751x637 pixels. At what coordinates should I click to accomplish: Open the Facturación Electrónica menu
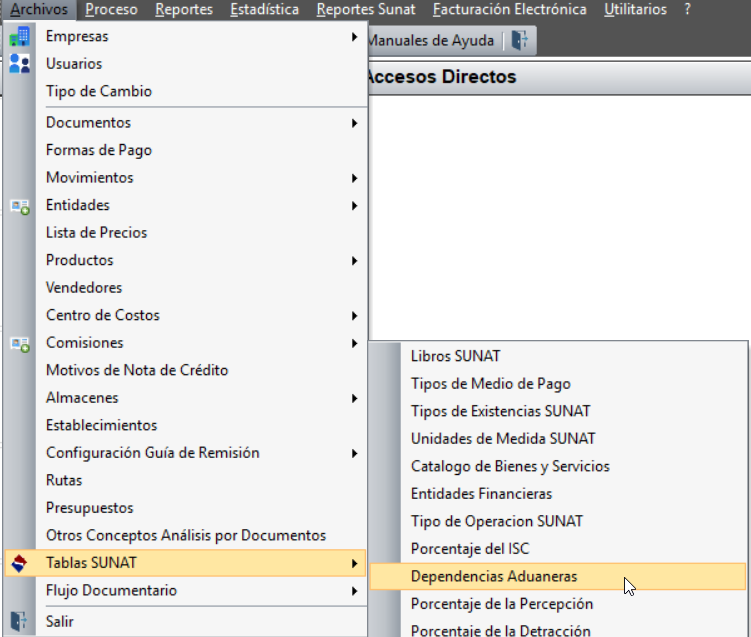[510, 9]
